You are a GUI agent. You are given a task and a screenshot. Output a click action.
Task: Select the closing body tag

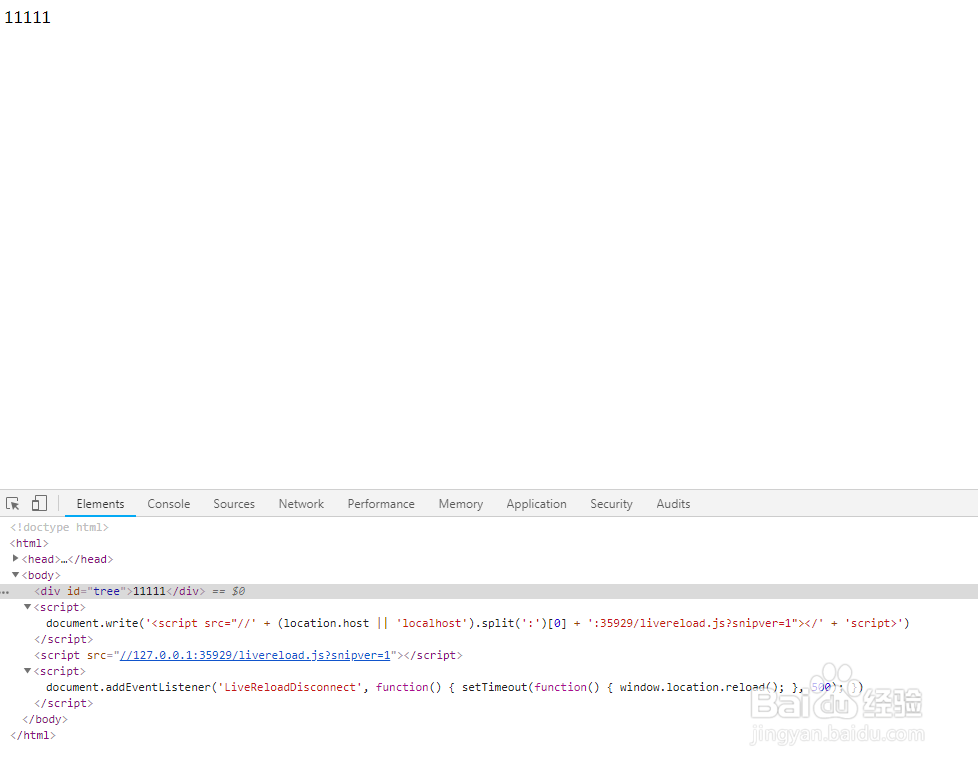pos(45,719)
